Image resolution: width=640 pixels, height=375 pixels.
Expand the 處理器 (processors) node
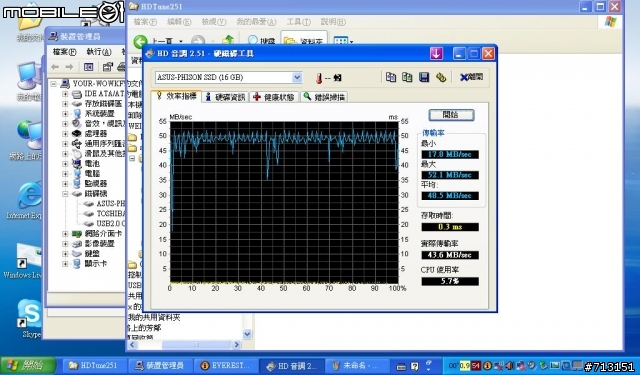point(65,134)
